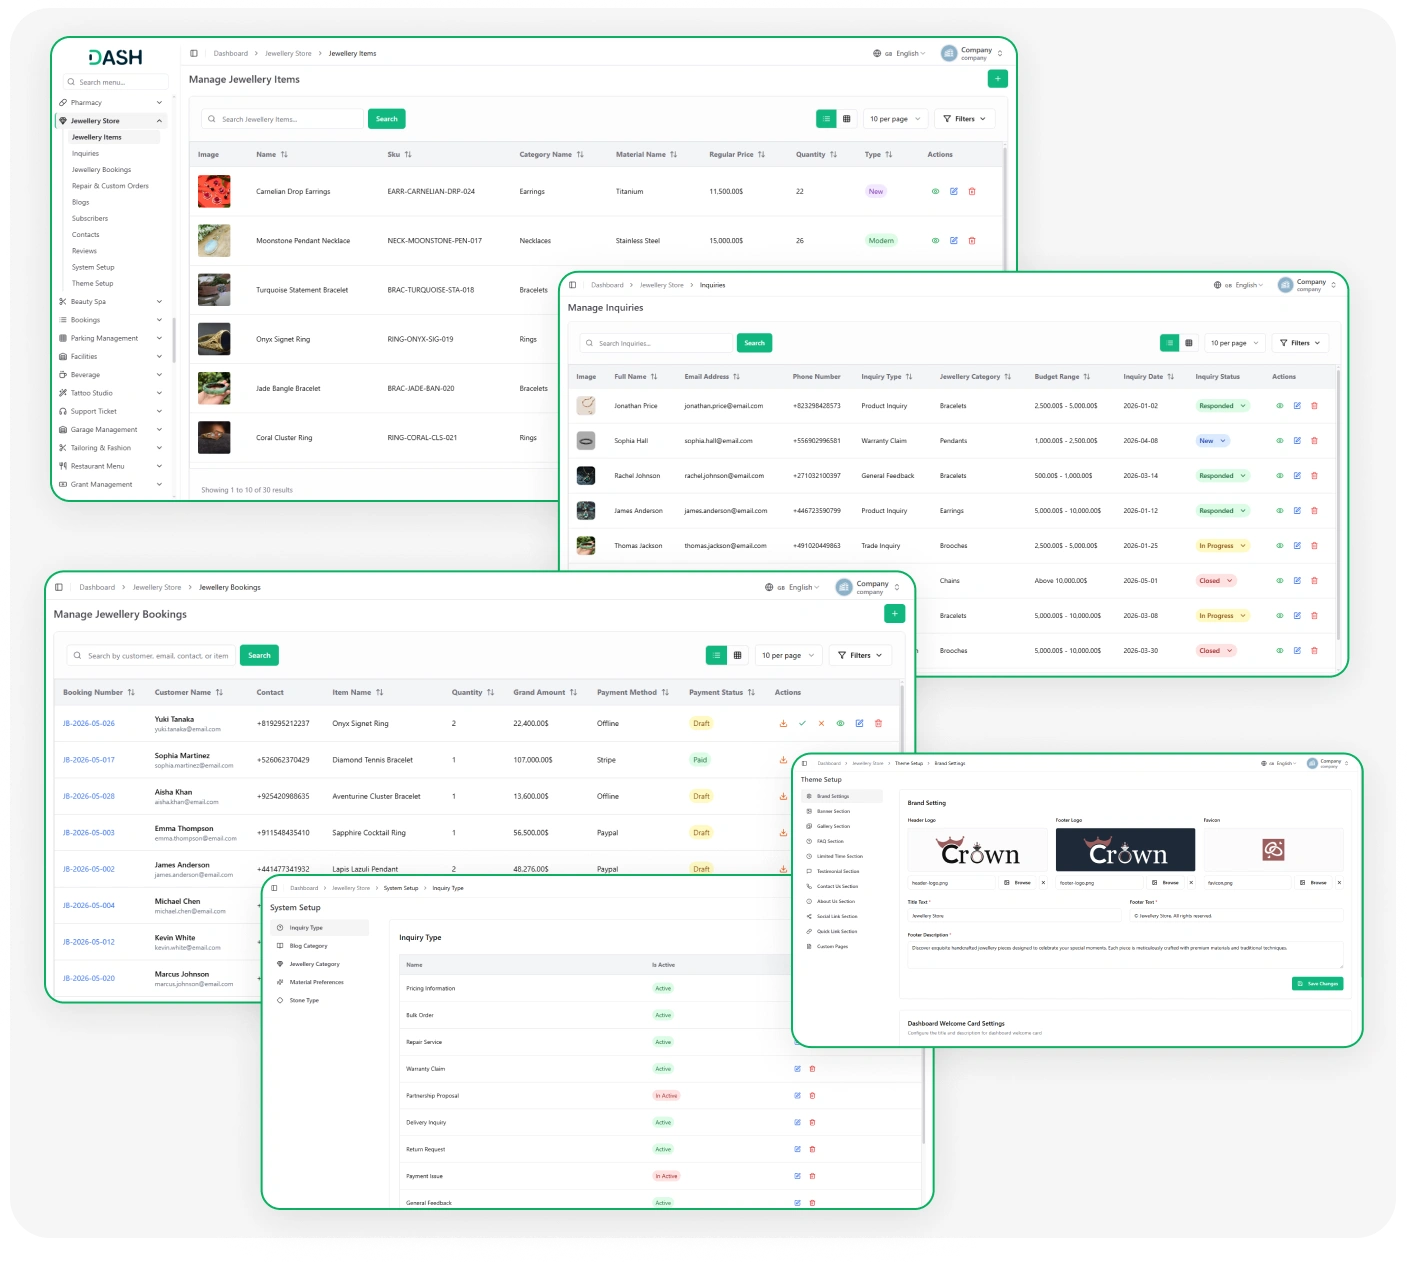View Rachel Johnson inquiry eye icon
The height and width of the screenshot is (1262, 1408).
click(x=1279, y=476)
